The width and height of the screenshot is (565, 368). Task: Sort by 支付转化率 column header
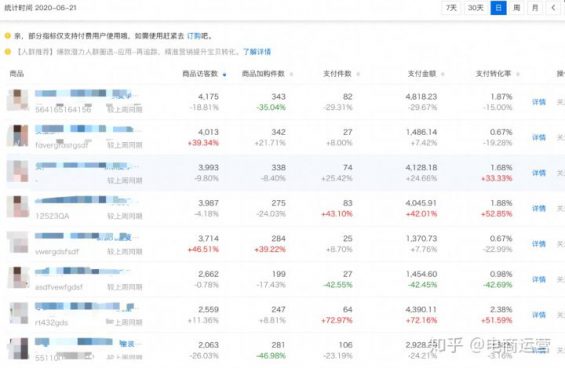tap(497, 74)
